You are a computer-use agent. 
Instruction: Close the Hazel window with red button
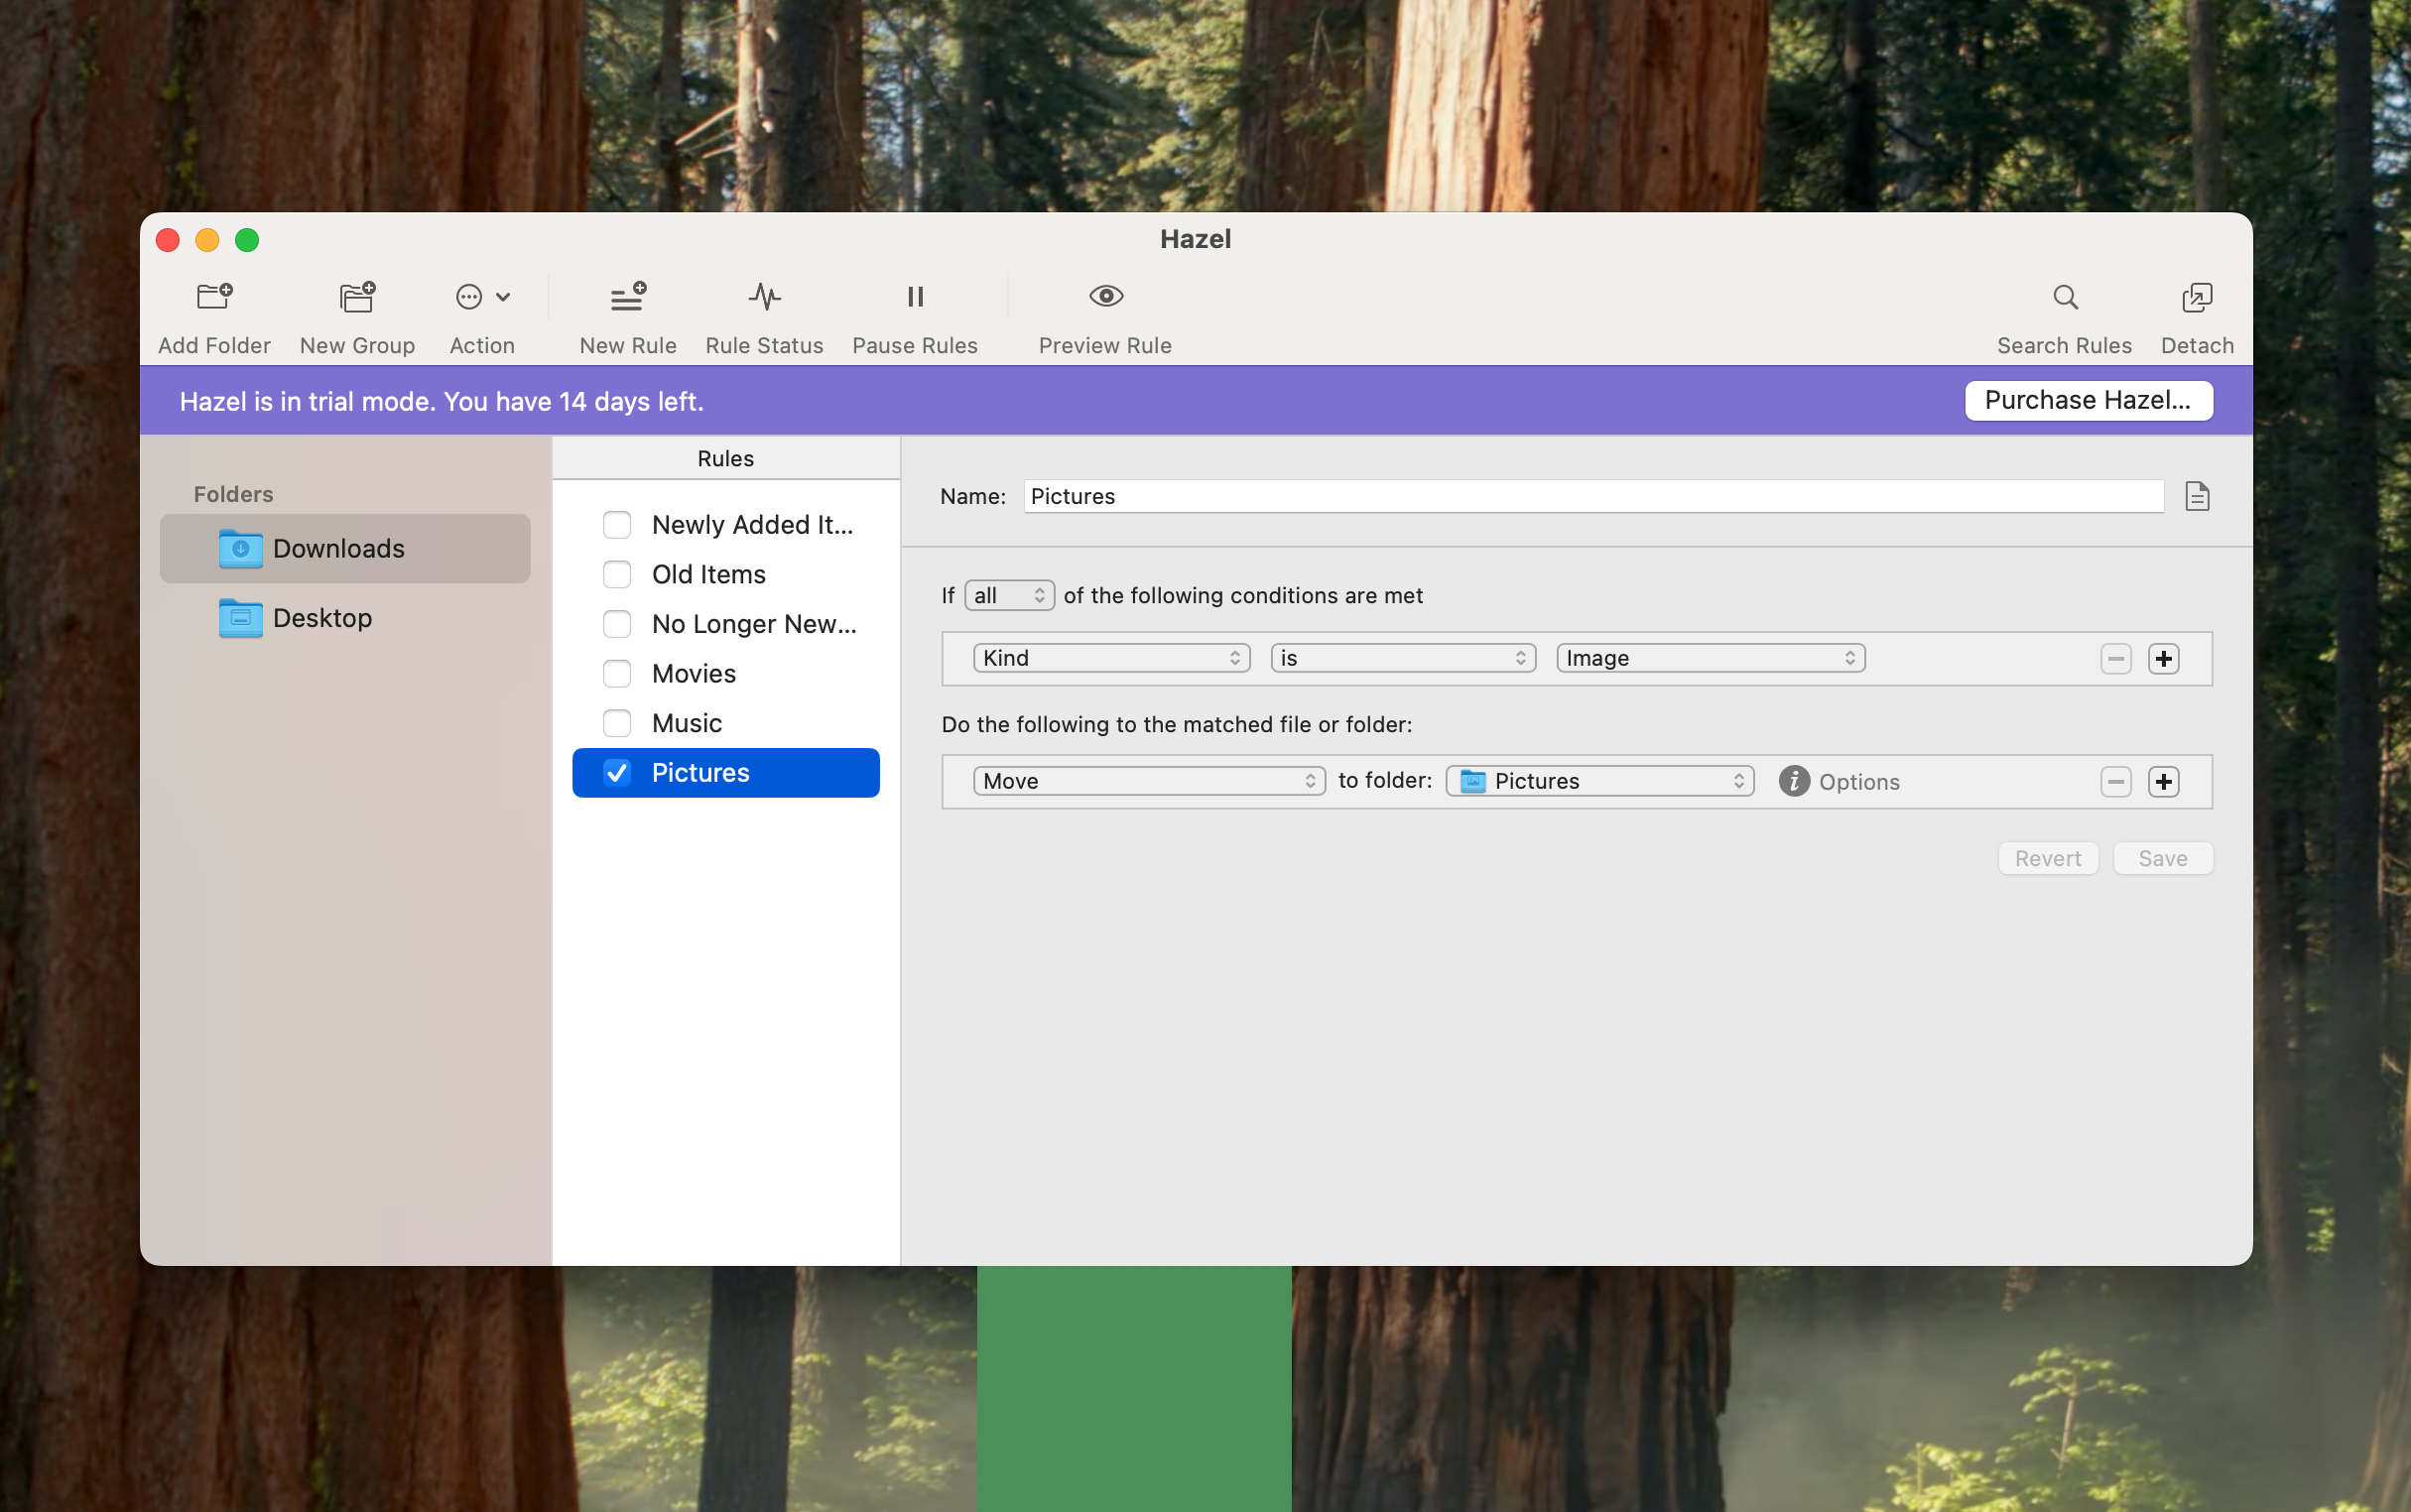click(168, 240)
